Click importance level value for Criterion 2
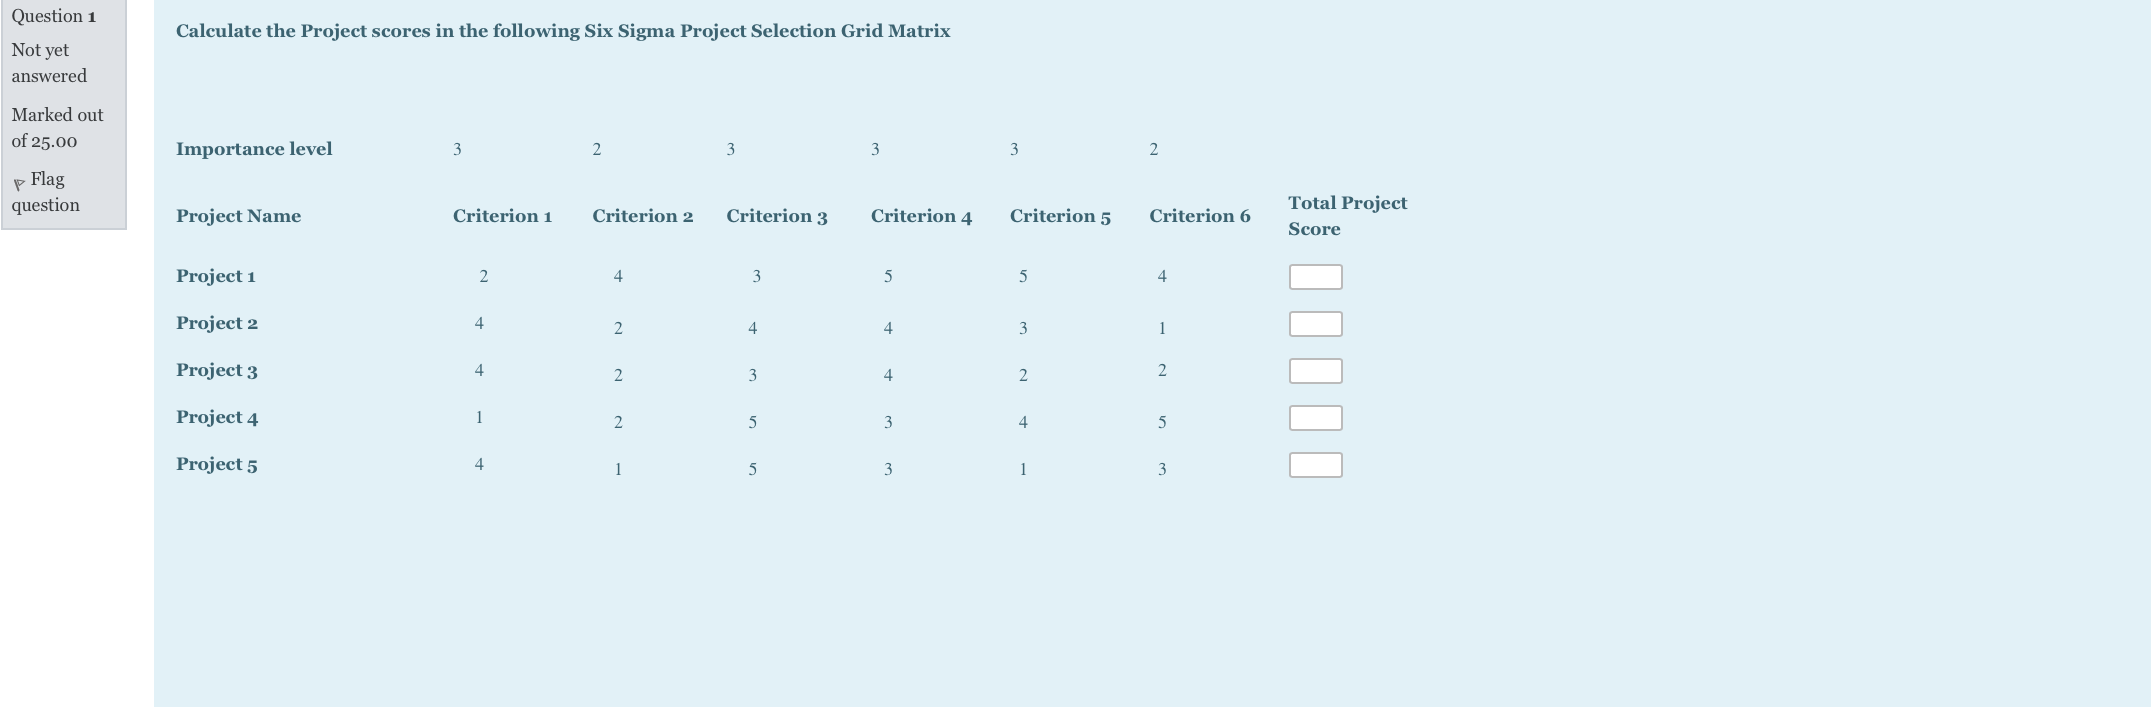 click(x=597, y=149)
